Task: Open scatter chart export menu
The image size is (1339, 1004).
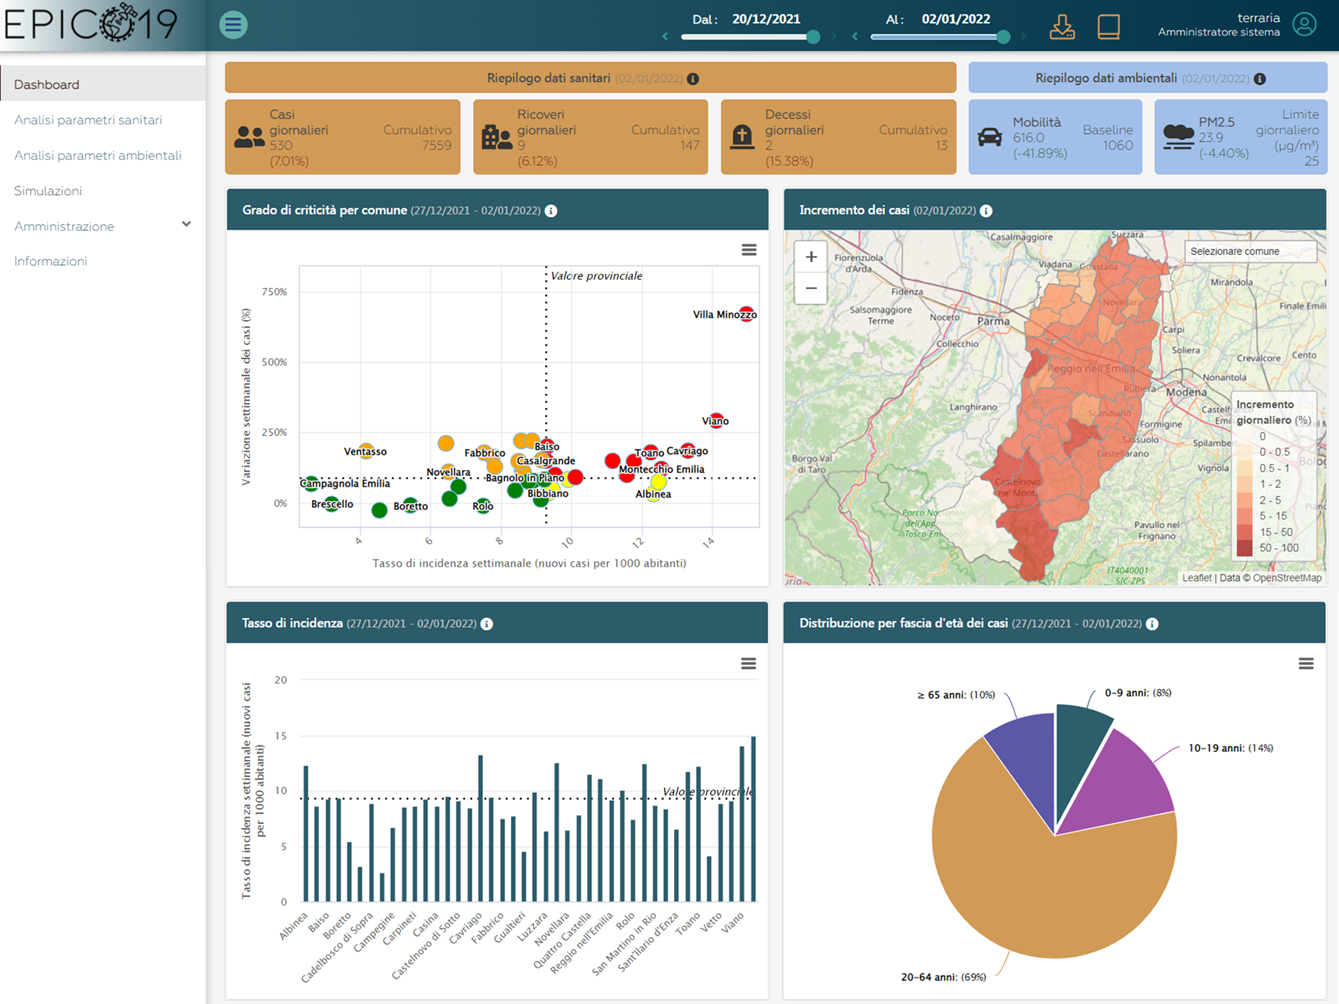Action: coord(749,250)
